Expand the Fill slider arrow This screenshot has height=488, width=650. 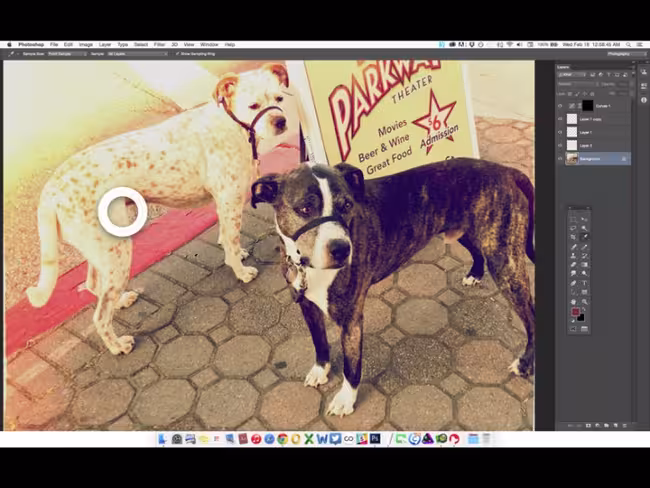(x=632, y=93)
